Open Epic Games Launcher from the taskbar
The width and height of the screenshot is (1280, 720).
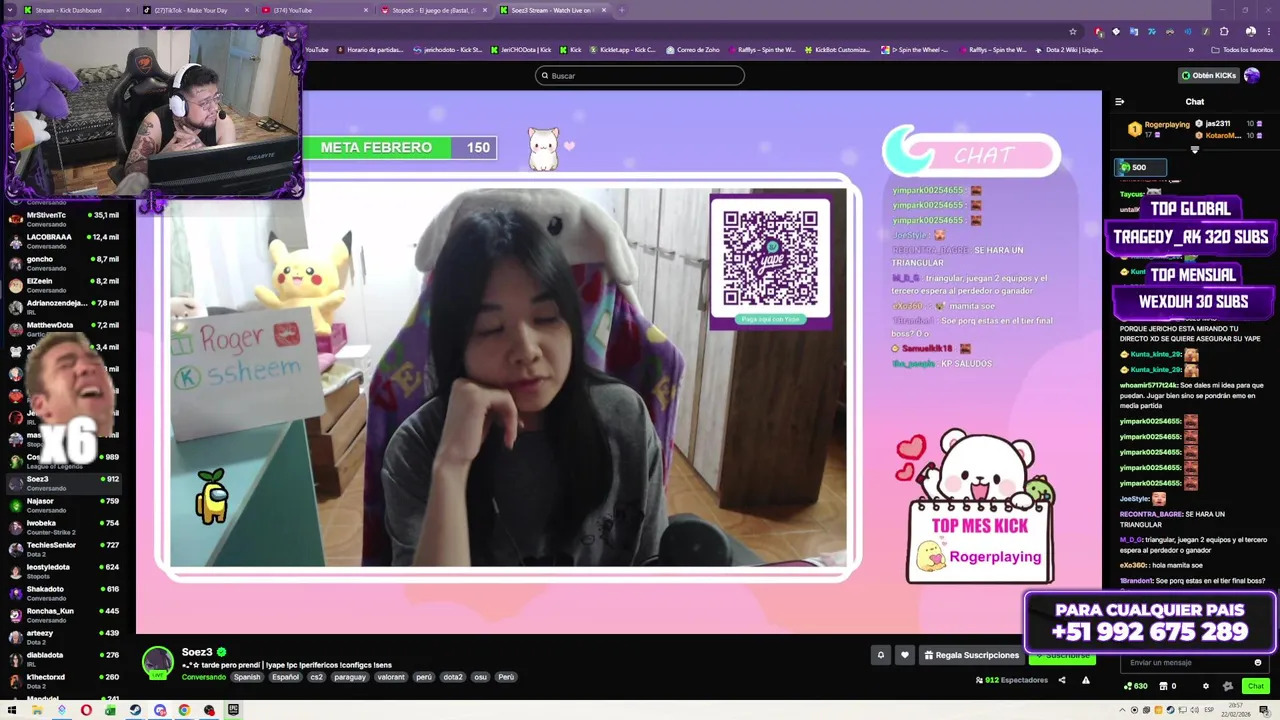click(233, 710)
